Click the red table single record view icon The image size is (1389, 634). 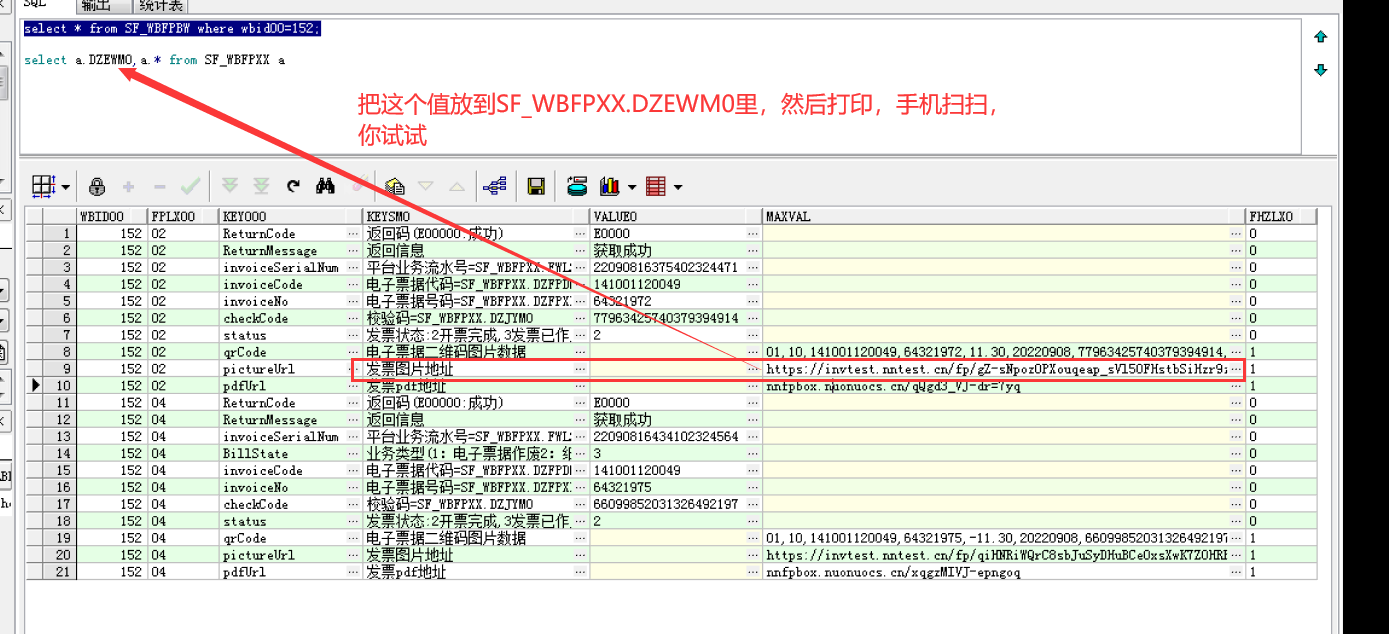click(x=656, y=186)
